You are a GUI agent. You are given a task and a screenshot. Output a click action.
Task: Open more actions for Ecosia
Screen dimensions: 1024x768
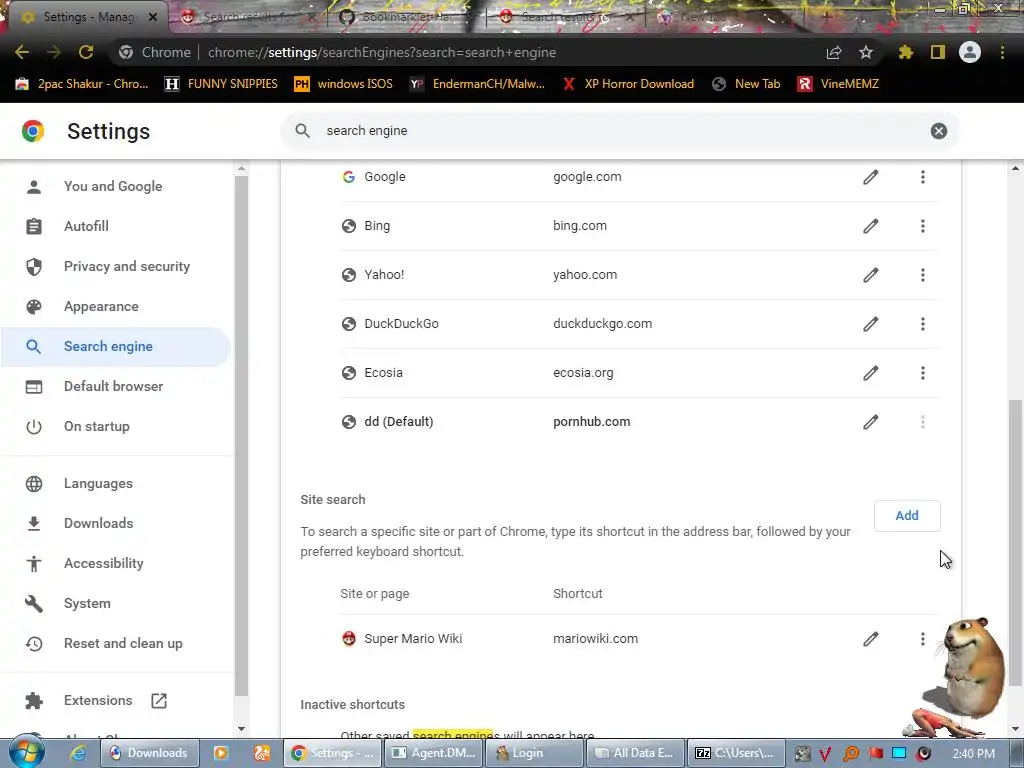923,373
